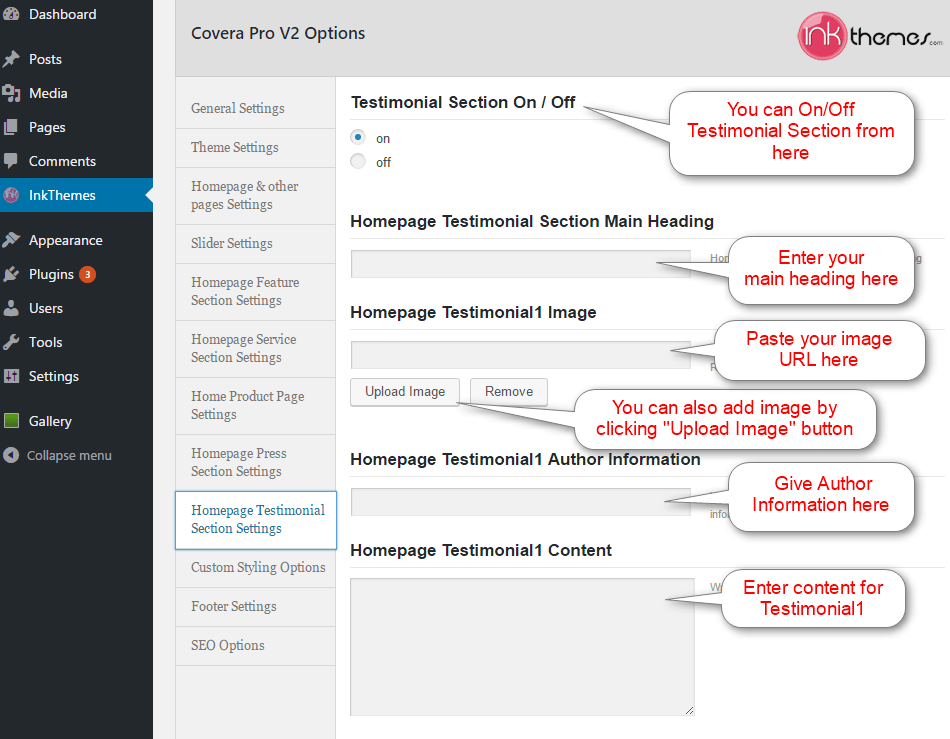This screenshot has width=950, height=739.
Task: Open the Dashboard menu
Action: [76, 14]
